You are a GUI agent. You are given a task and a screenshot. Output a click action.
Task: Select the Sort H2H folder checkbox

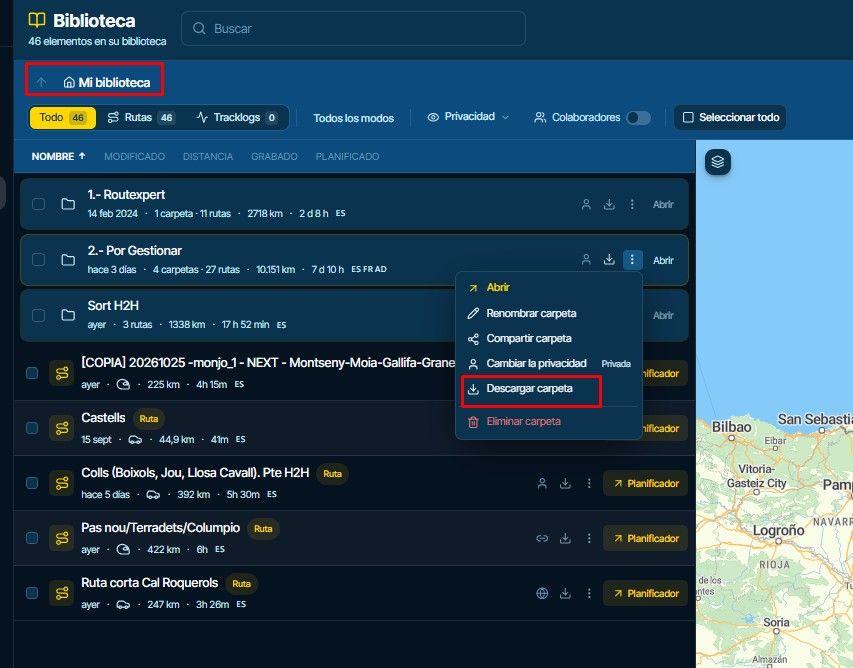click(38, 316)
